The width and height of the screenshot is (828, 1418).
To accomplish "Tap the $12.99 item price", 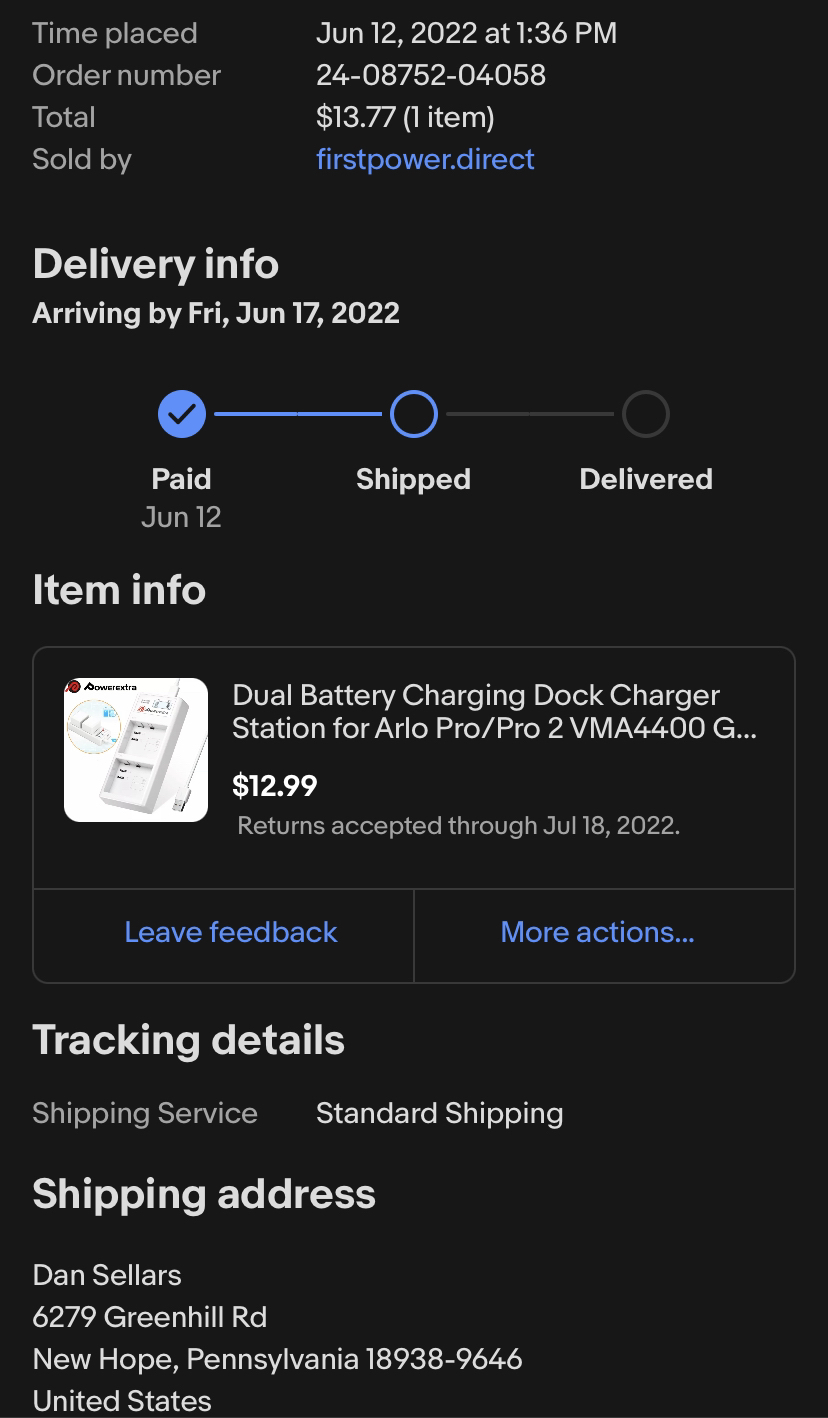I will (275, 786).
